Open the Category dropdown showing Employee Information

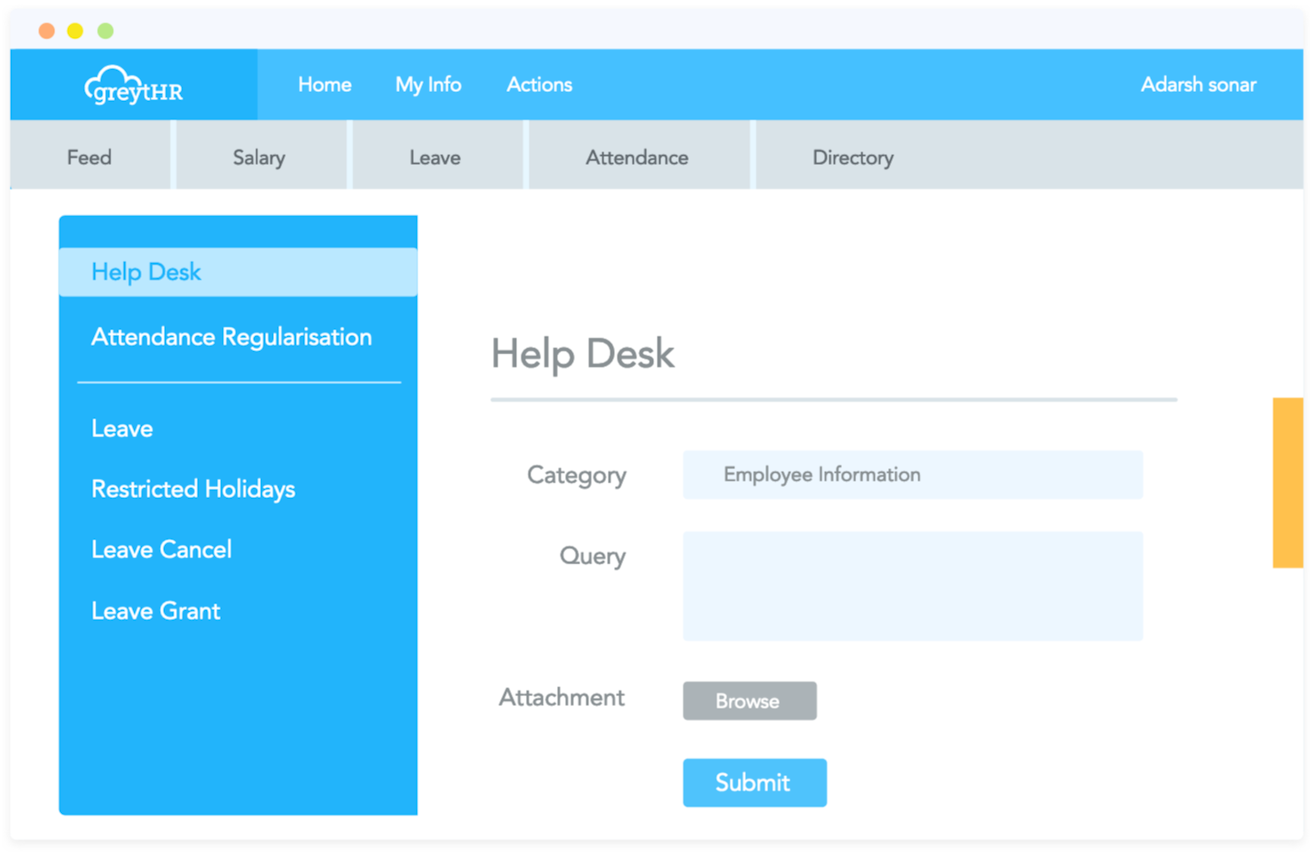tap(912, 474)
